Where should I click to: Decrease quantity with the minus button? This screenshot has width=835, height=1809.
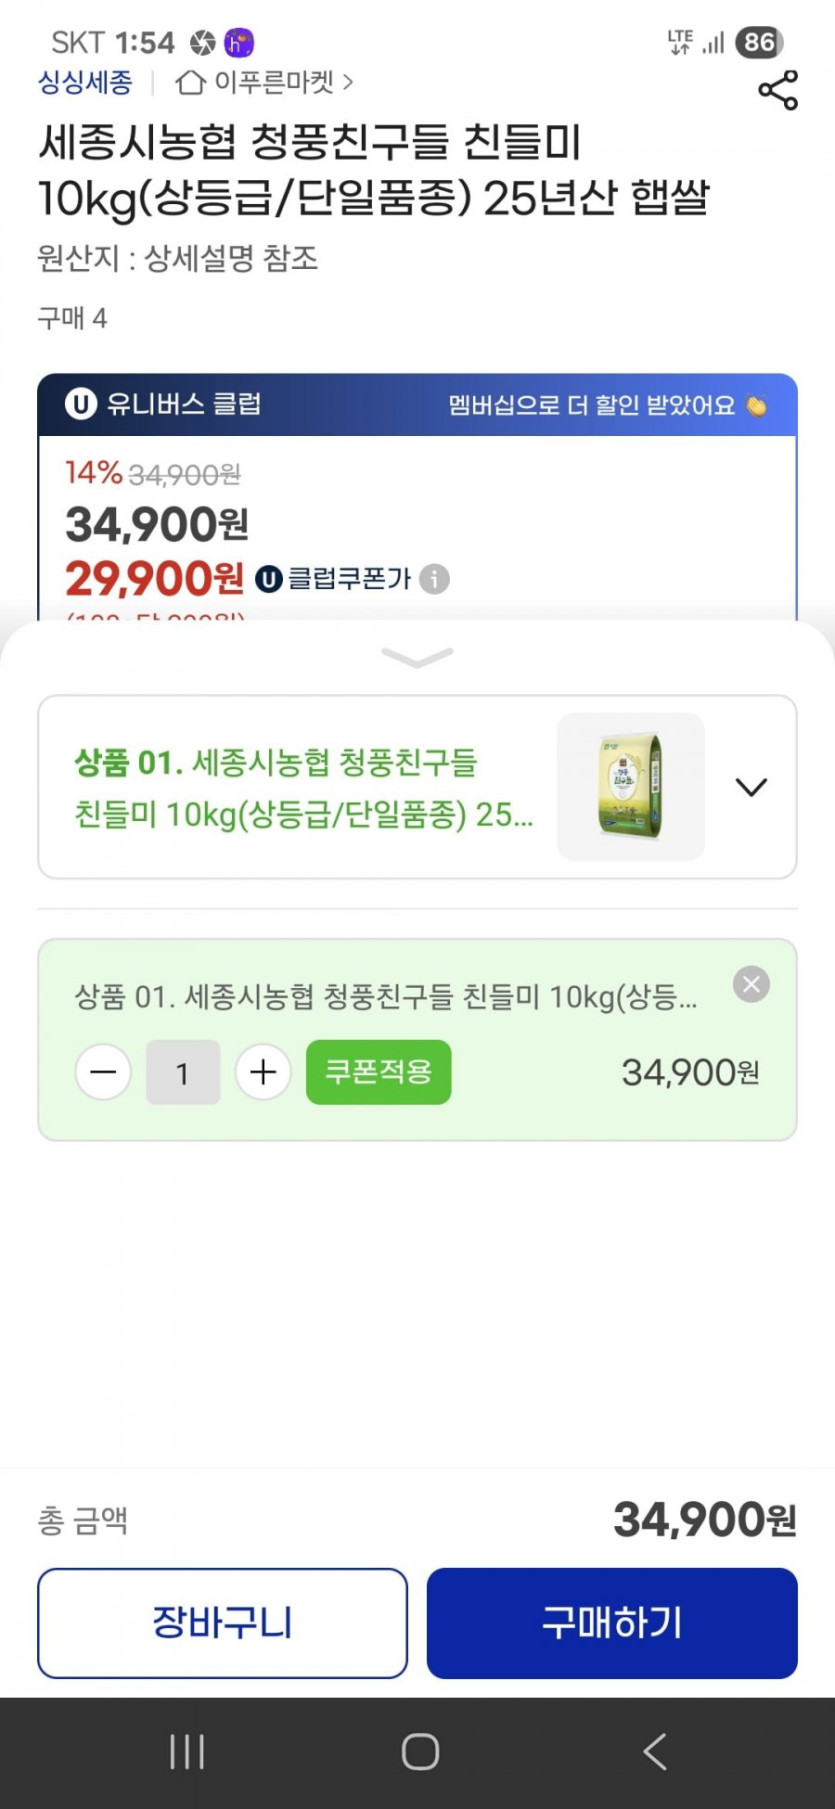[103, 1073]
